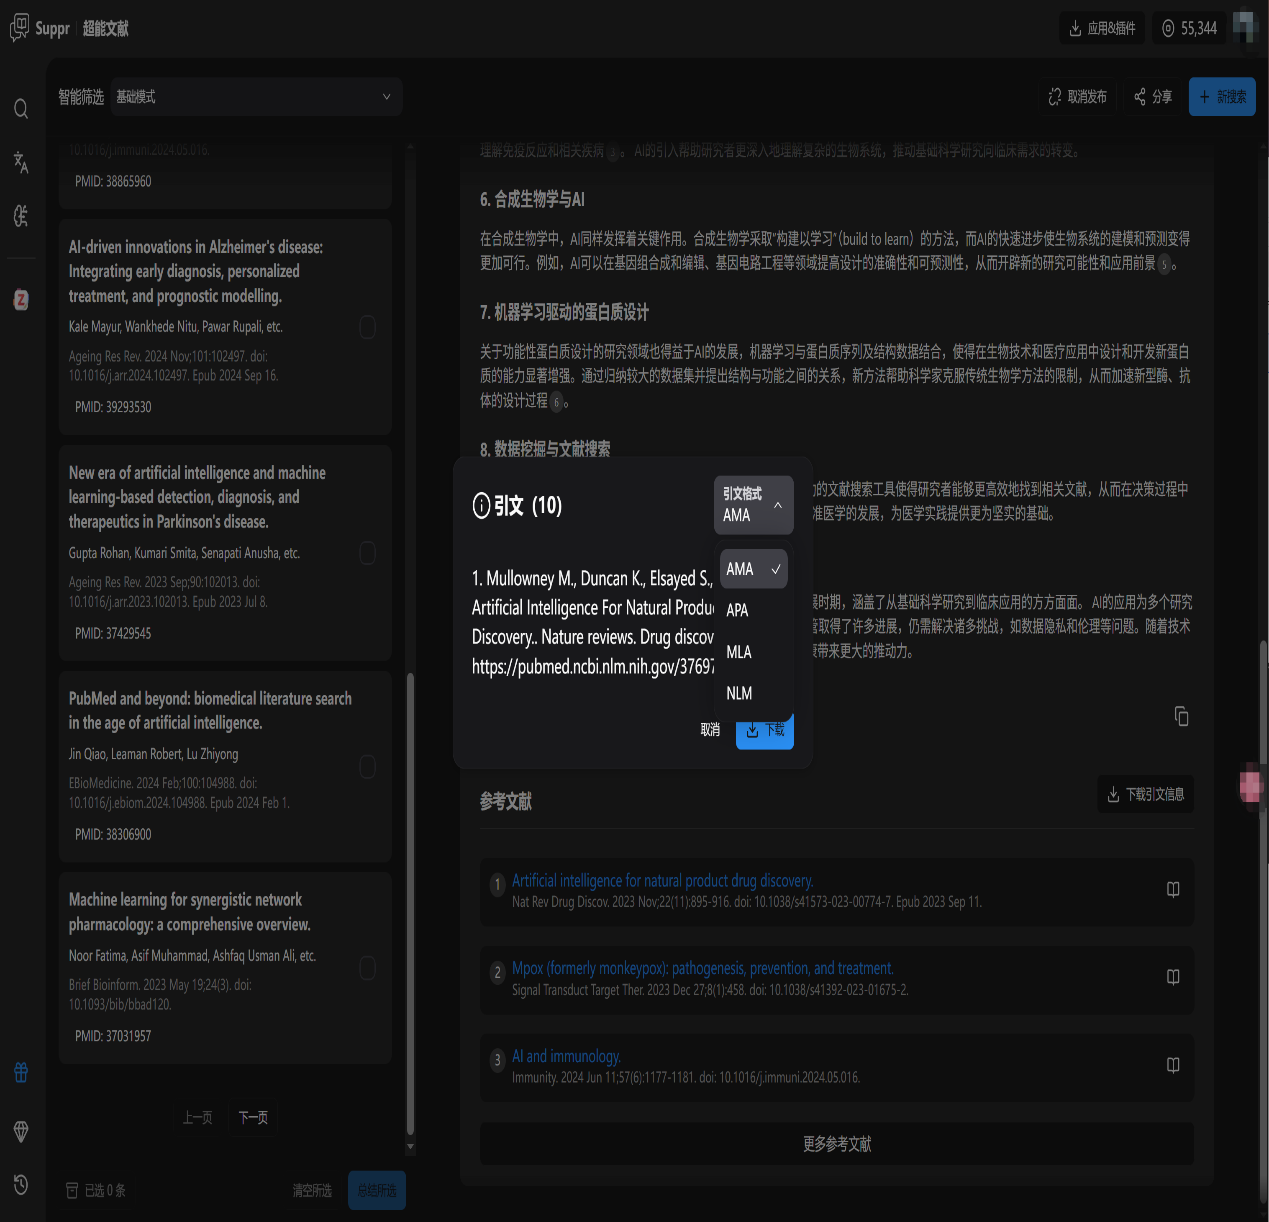The width and height of the screenshot is (1269, 1222).
Task: Expand the 基础模式 filter mode dropdown
Action: coord(256,97)
